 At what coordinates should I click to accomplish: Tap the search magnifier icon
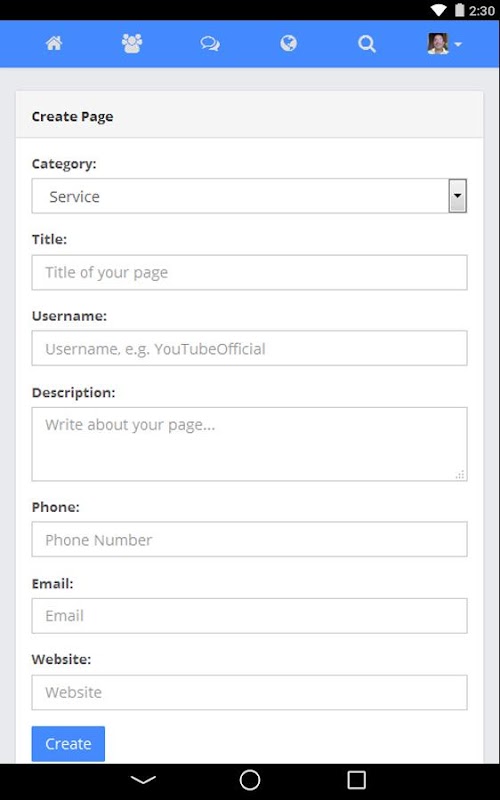pyautogui.click(x=366, y=44)
